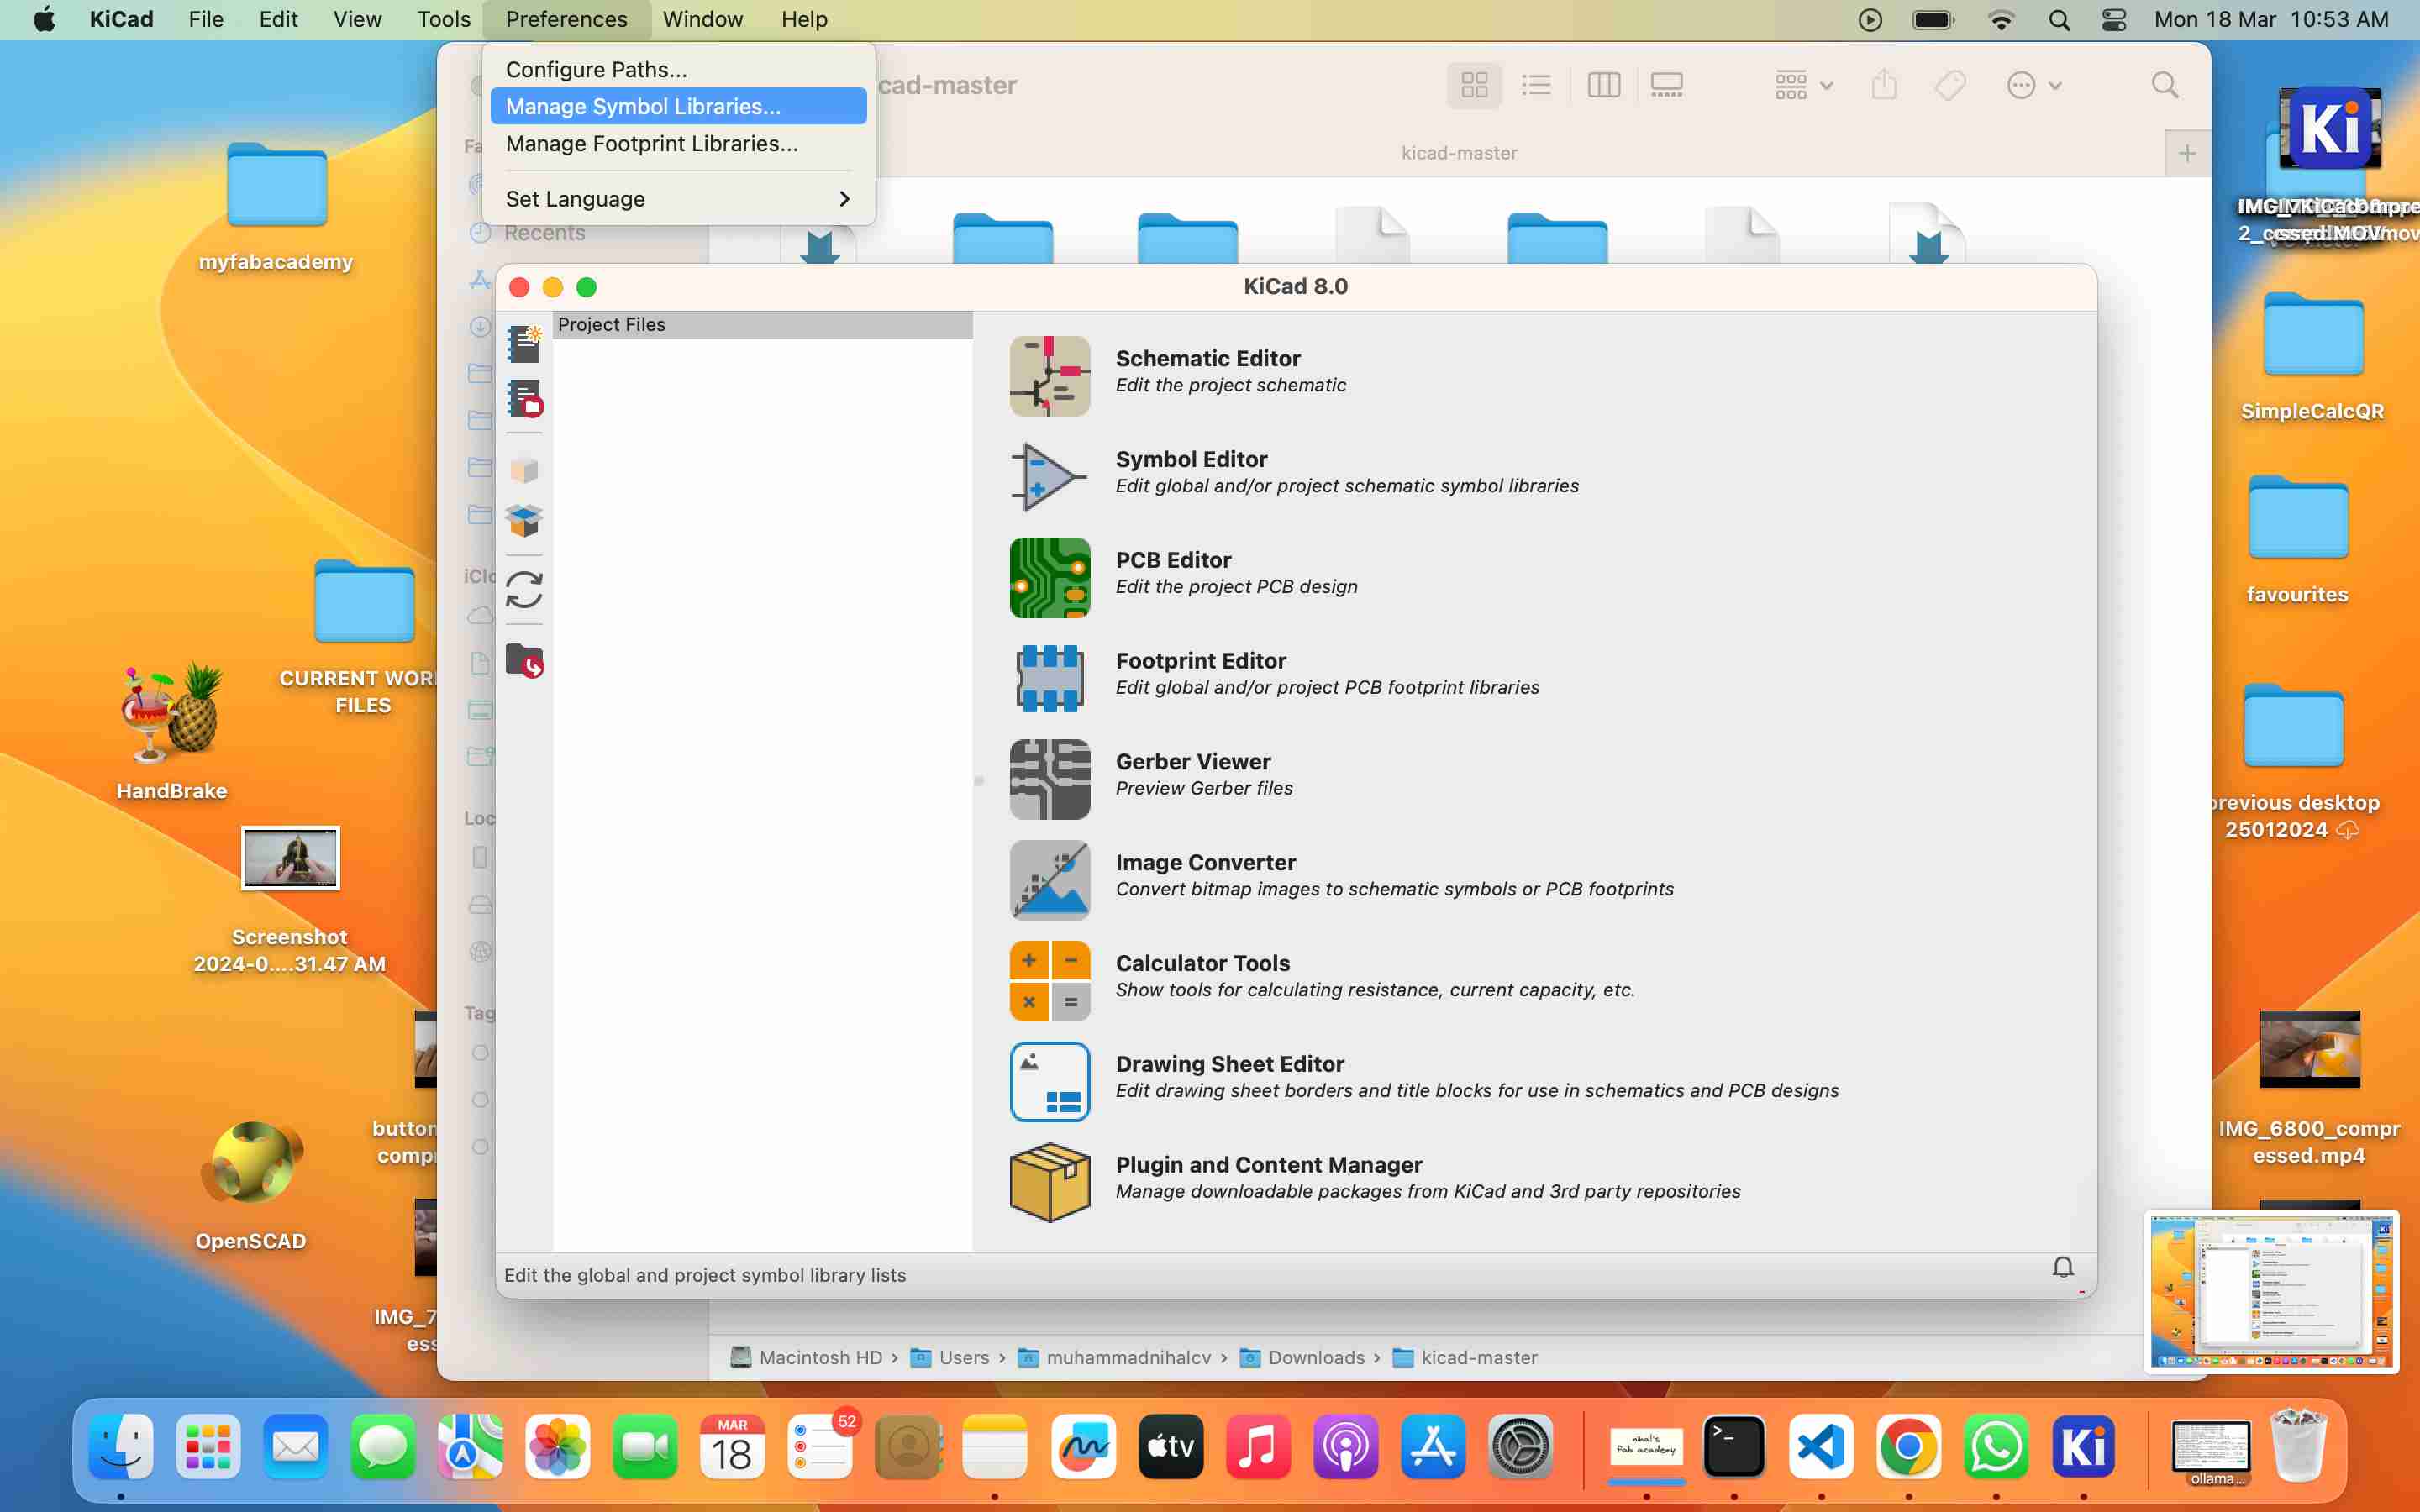Image resolution: width=2420 pixels, height=1512 pixels.
Task: Switch Finder to gallery view
Action: click(1666, 85)
